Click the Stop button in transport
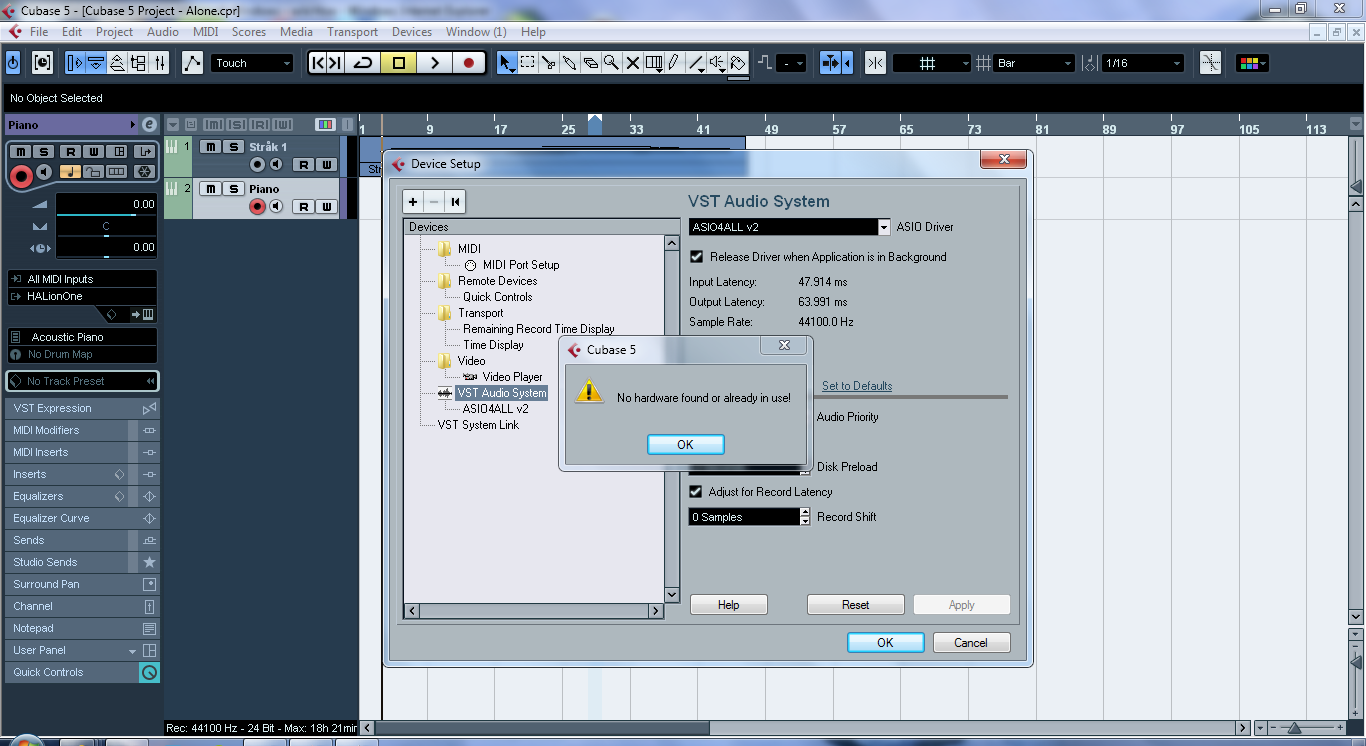 click(399, 63)
